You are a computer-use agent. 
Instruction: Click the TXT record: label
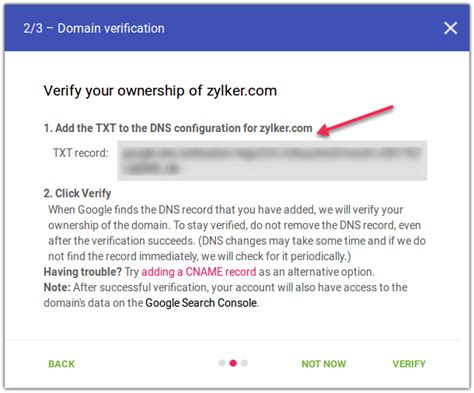click(81, 153)
